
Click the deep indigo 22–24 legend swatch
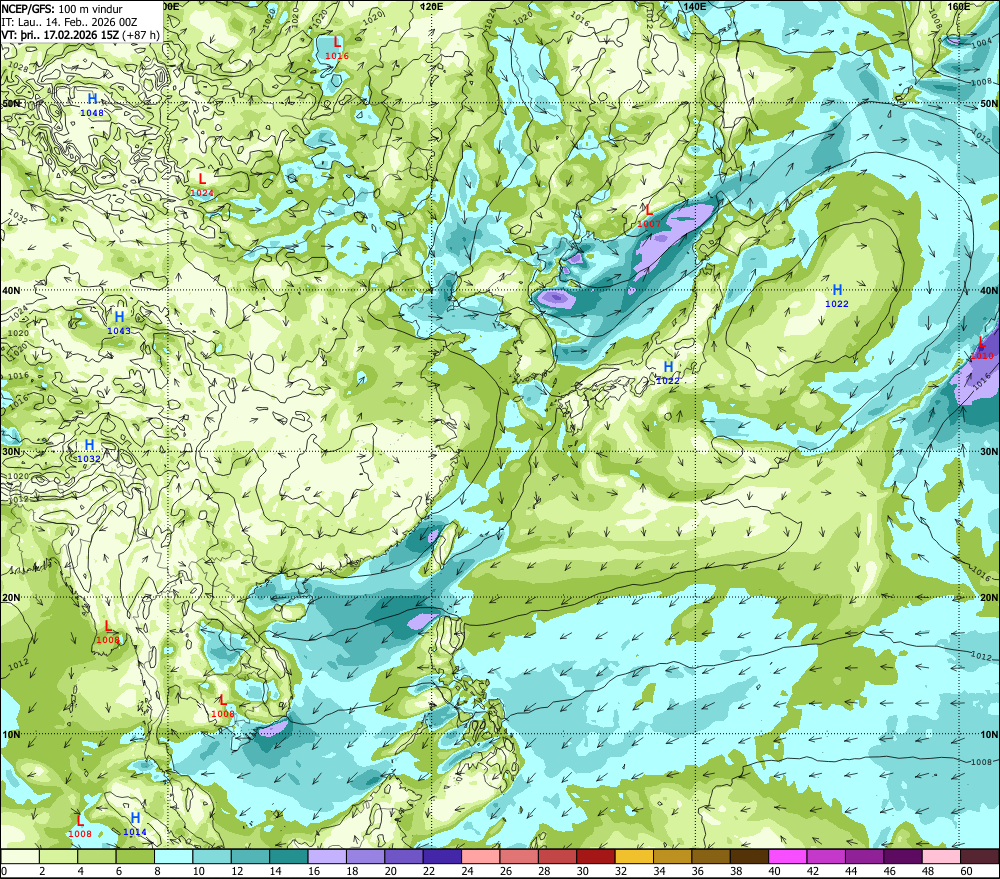[443, 856]
